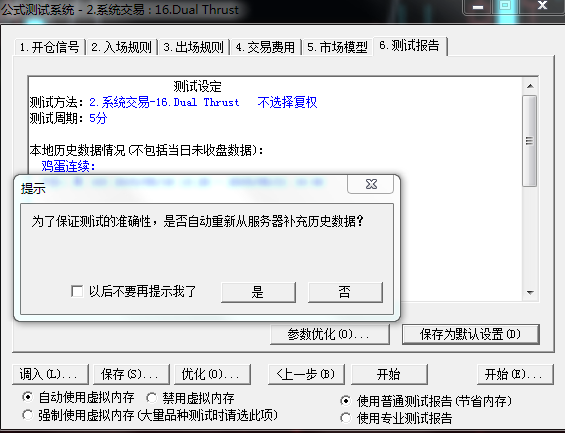Click the 测试设定 heading text
The width and height of the screenshot is (565, 433).
(197, 86)
